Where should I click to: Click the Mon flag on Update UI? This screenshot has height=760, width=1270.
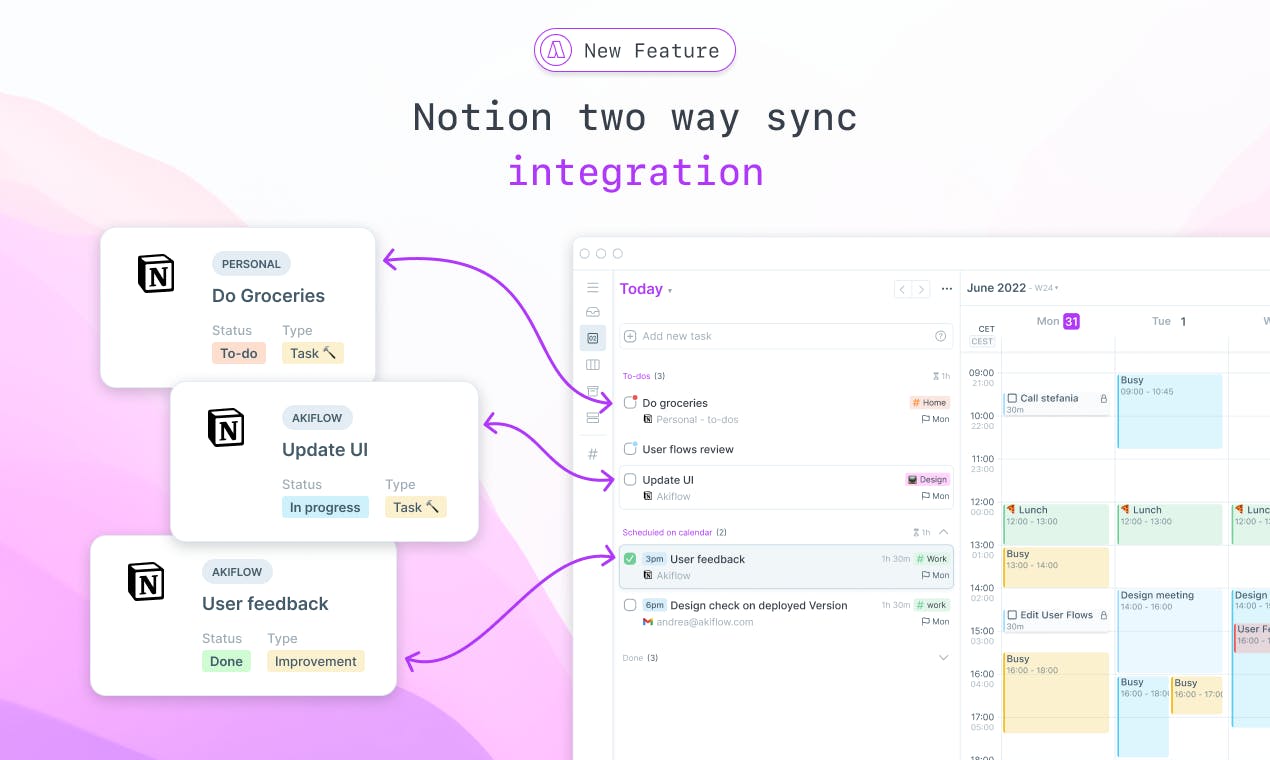point(936,496)
